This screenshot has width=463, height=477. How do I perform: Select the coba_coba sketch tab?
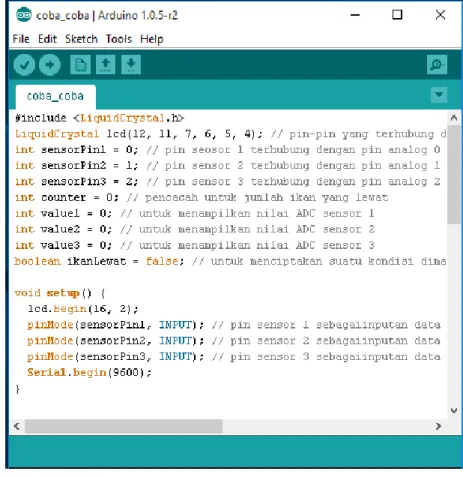tap(56, 96)
